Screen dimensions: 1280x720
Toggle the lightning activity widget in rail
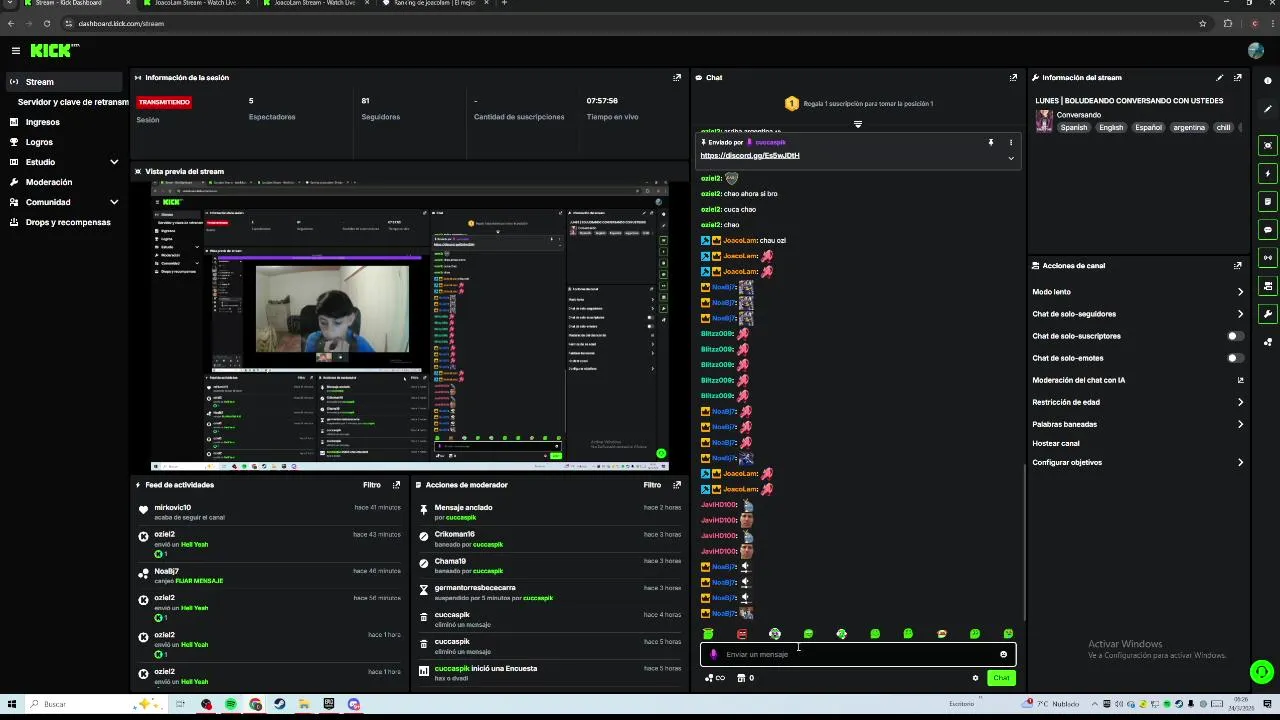(x=1268, y=174)
